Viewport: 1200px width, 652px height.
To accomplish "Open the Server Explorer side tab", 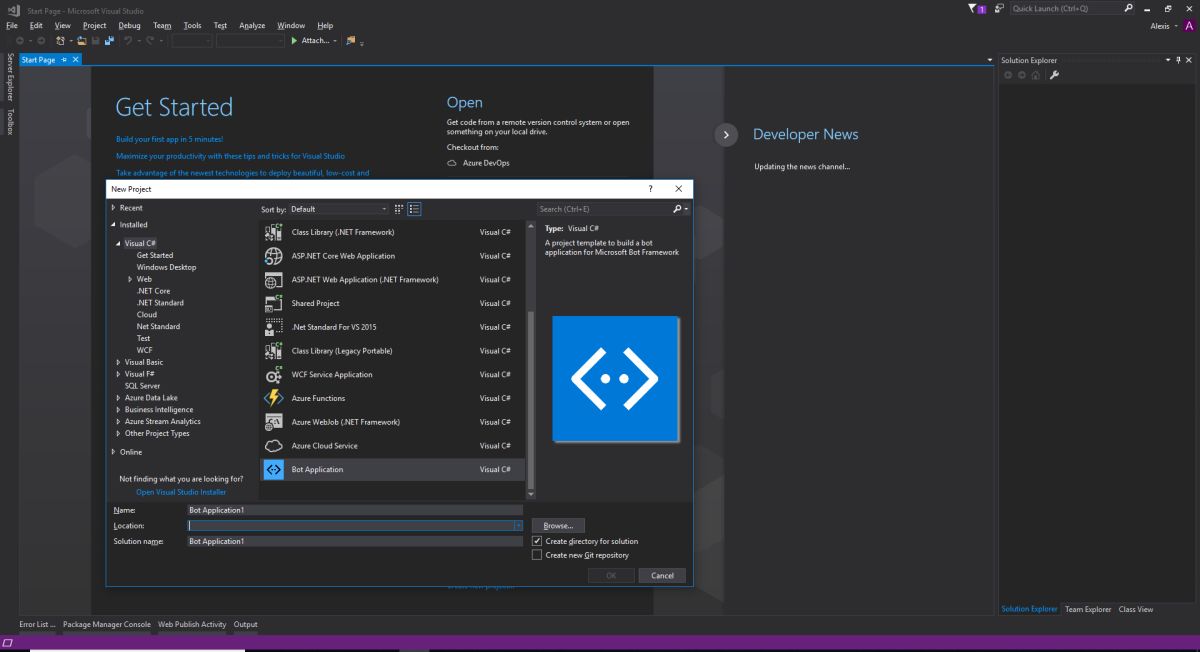I will click(x=10, y=76).
